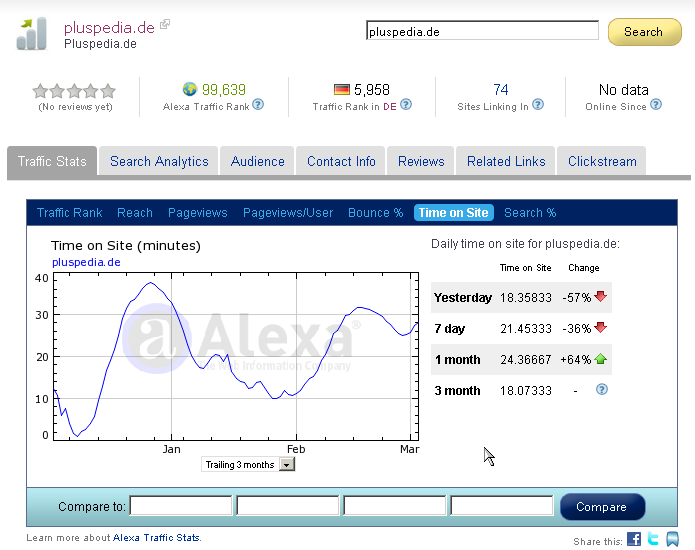
Task: Click the blue pluspedia.de chart legend link
Action: coord(86,262)
